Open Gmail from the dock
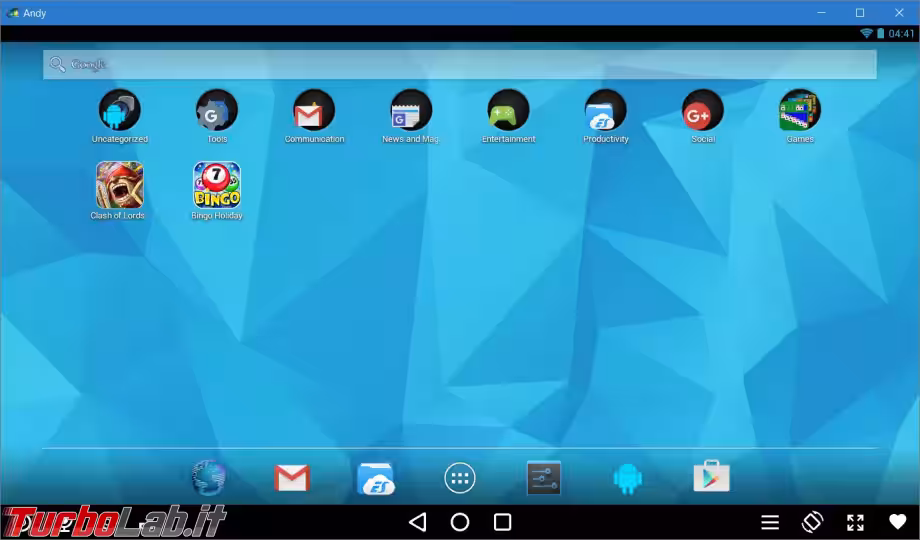The image size is (920, 540). (292, 478)
